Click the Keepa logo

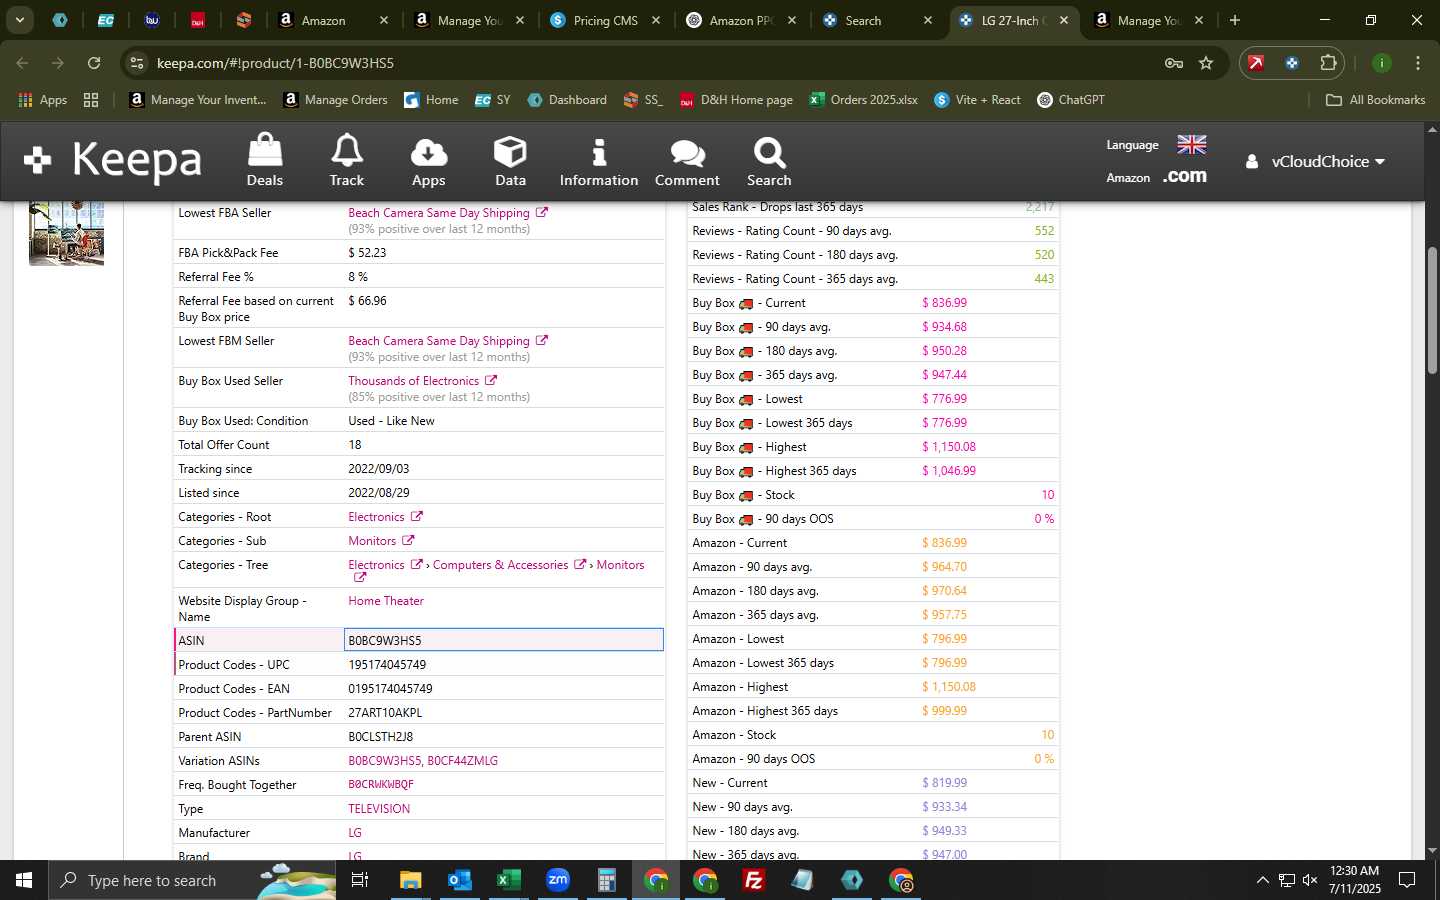click(113, 160)
